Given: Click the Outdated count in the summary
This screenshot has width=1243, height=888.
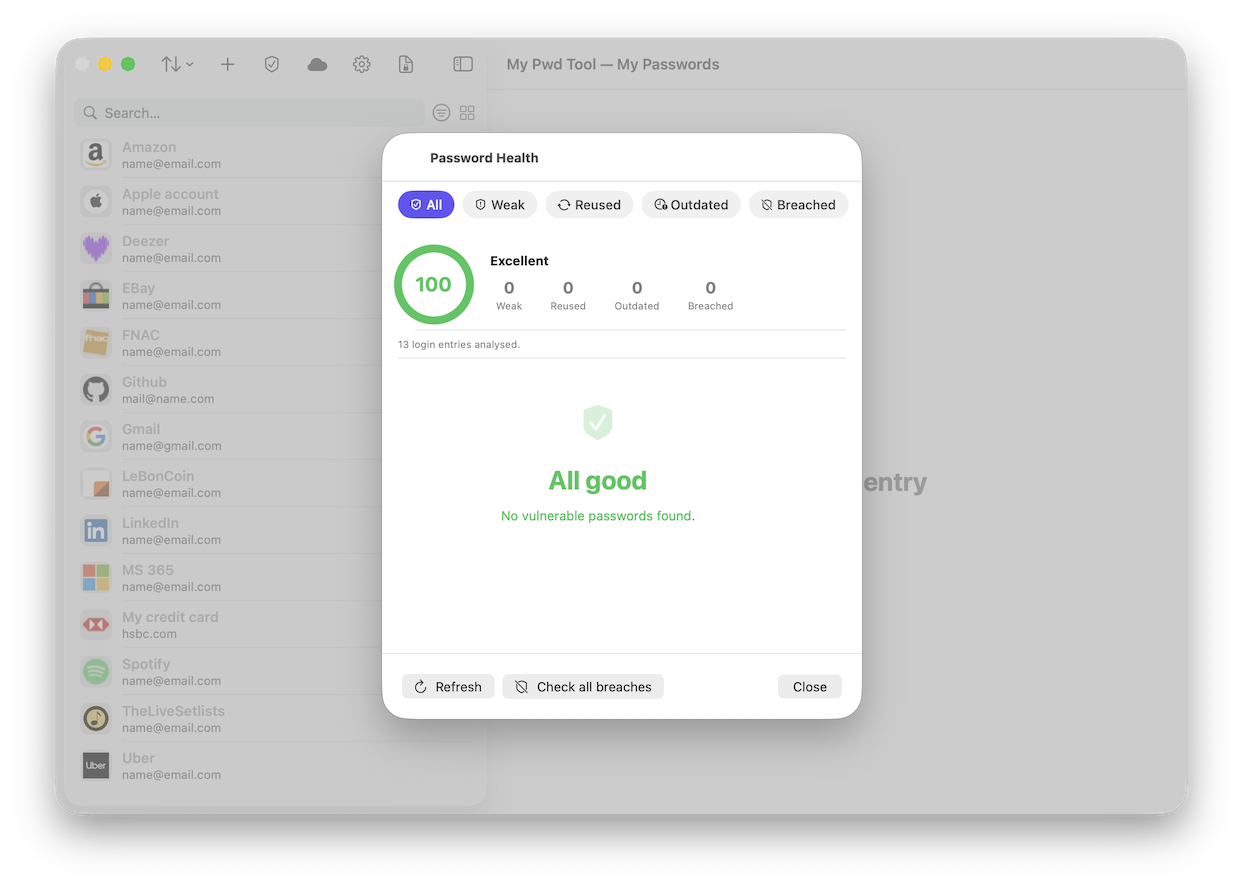Looking at the screenshot, I should (637, 295).
